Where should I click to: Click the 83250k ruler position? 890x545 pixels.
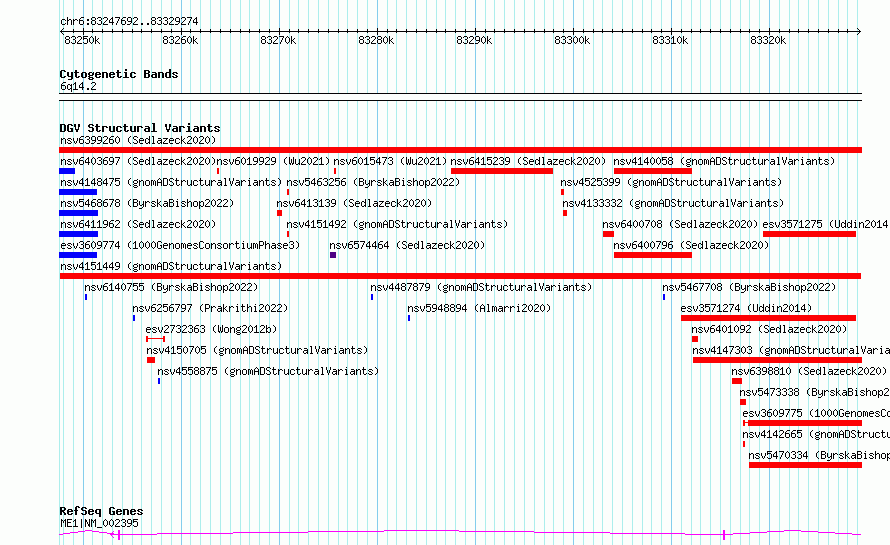coord(82,40)
